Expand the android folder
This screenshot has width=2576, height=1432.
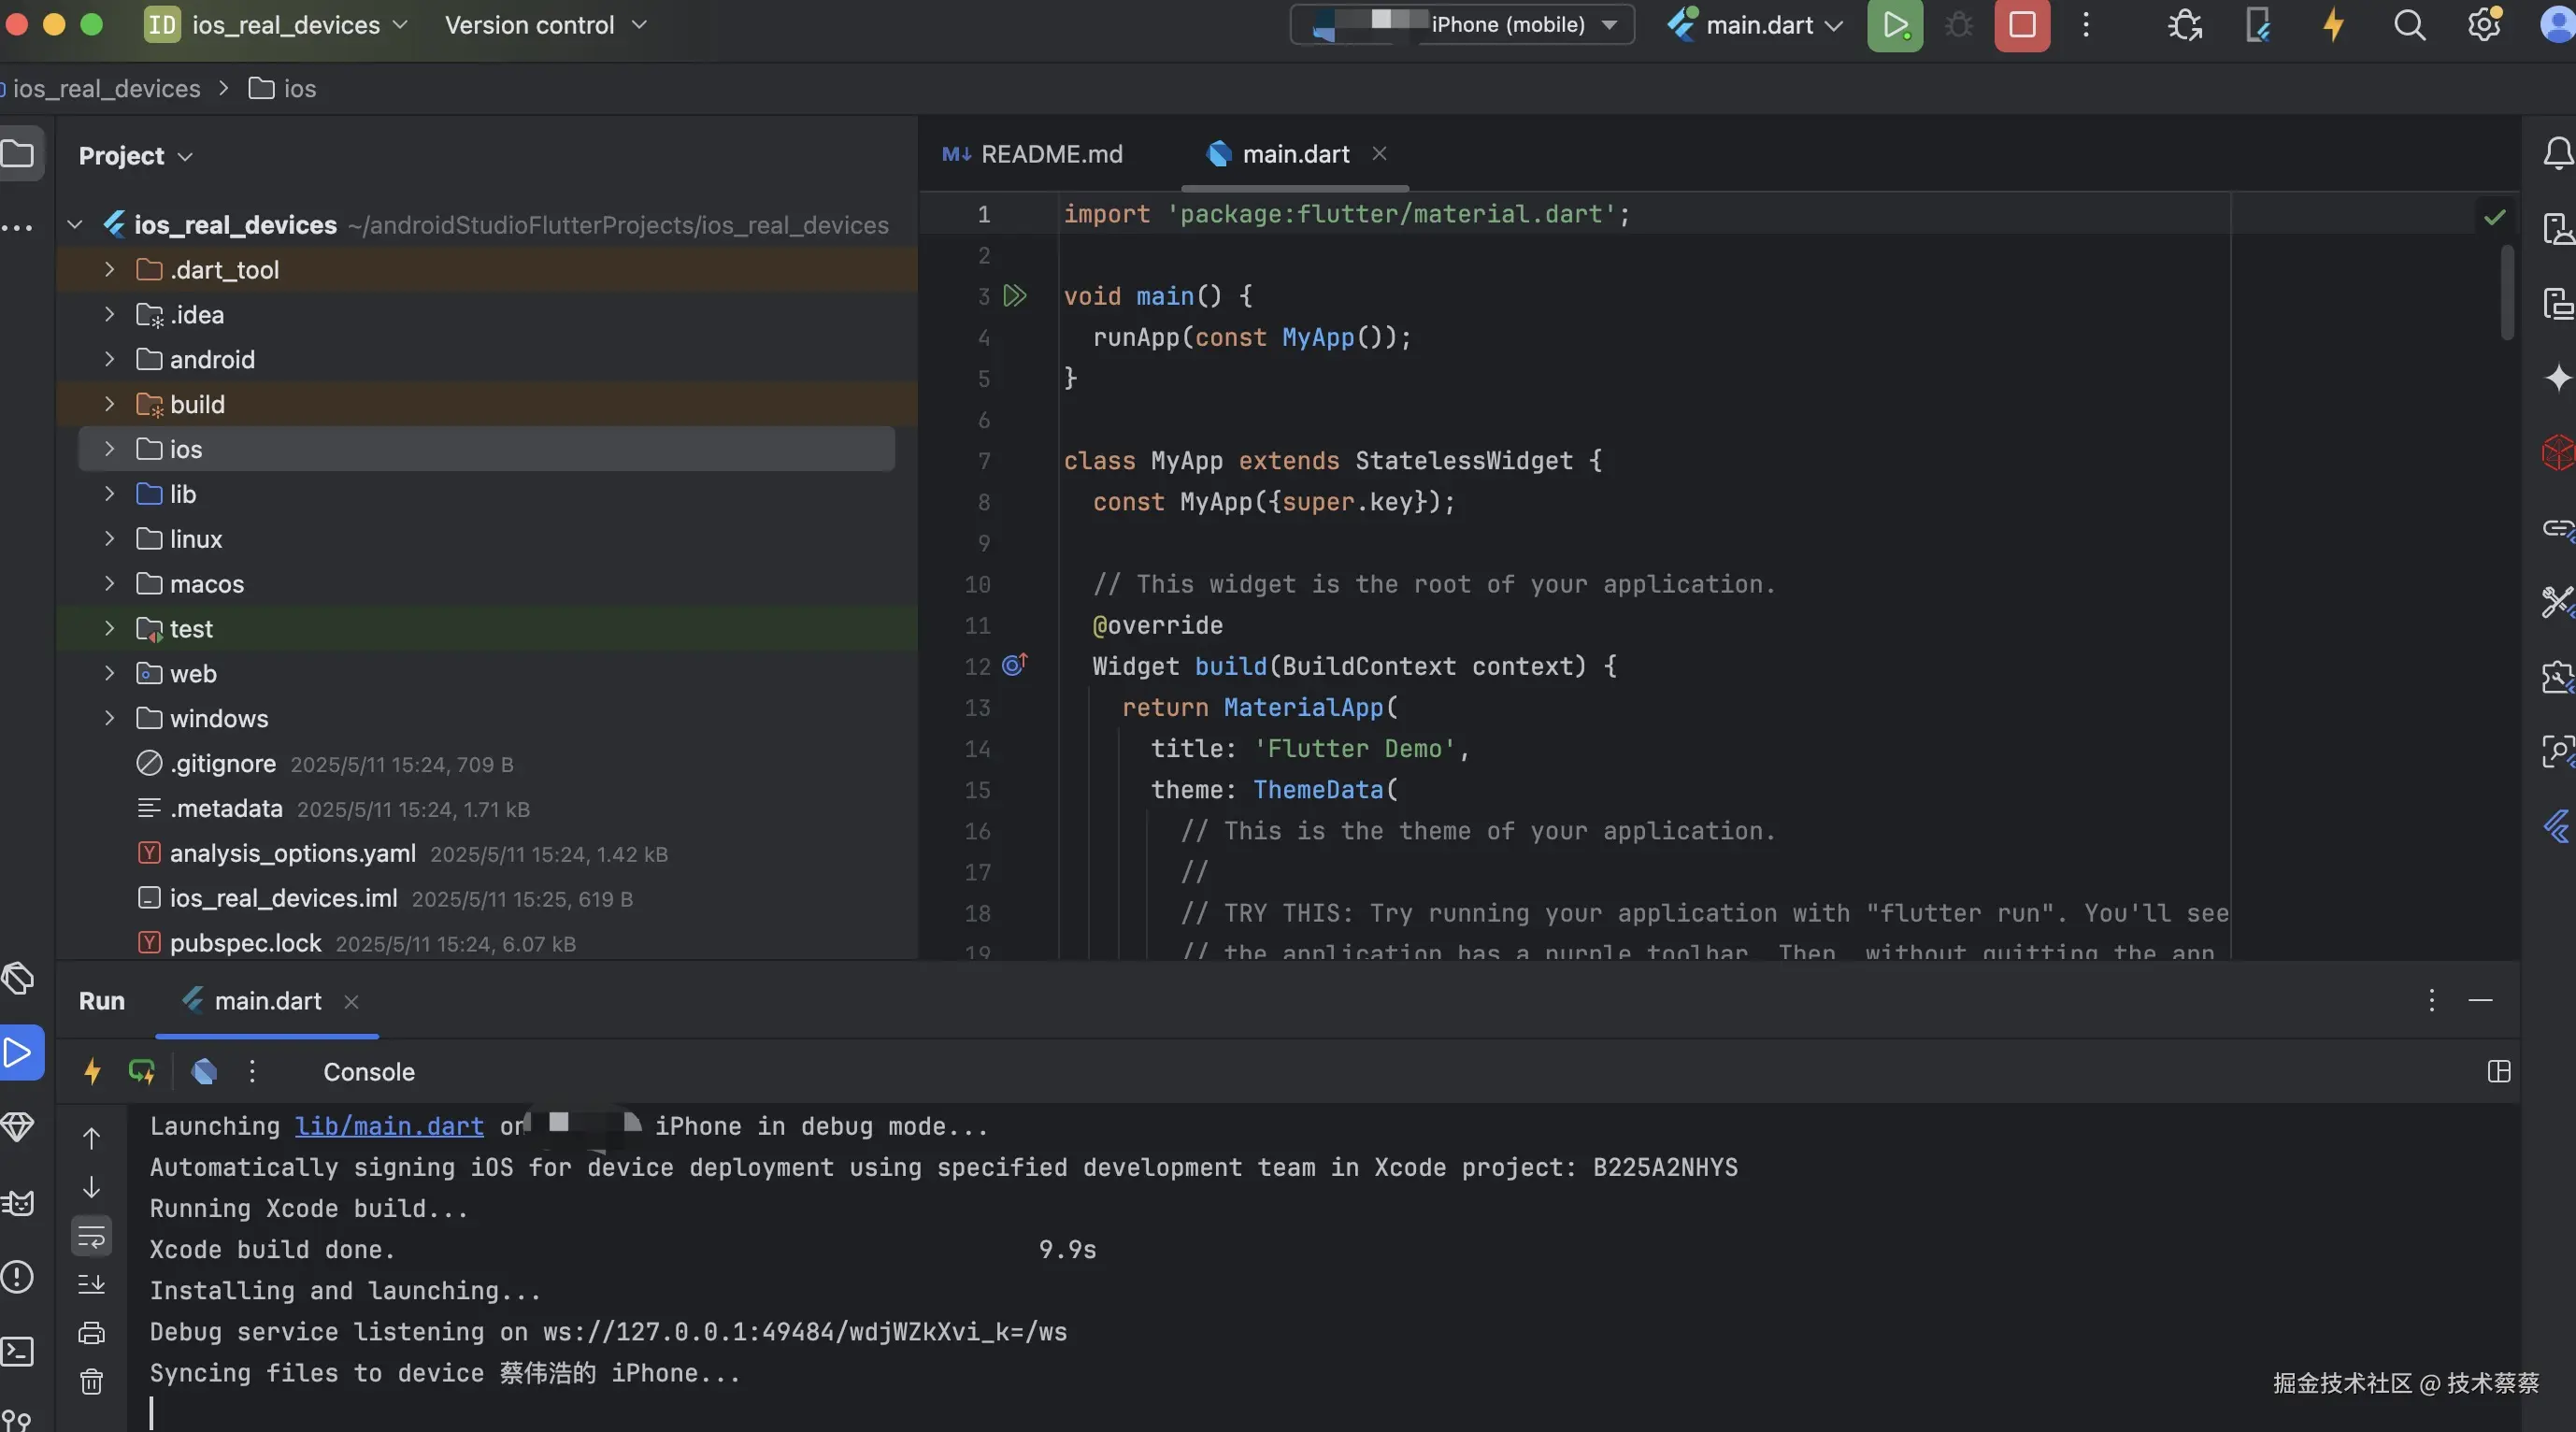pos(109,359)
